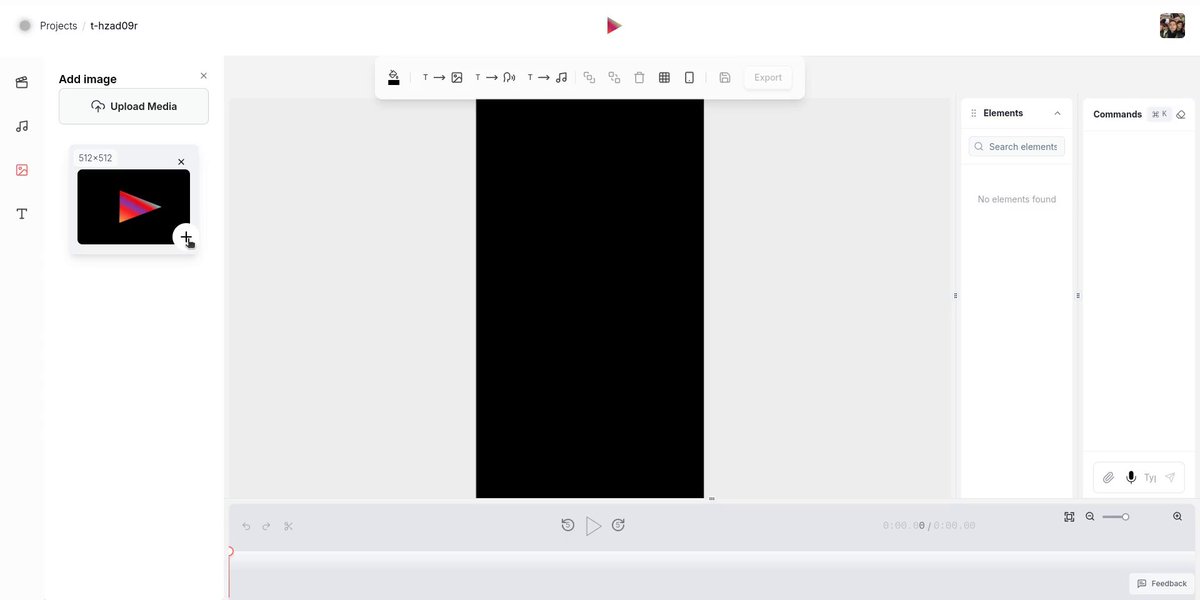The width and height of the screenshot is (1200, 600).
Task: Click the text-to-image generator icon
Action: [441, 77]
